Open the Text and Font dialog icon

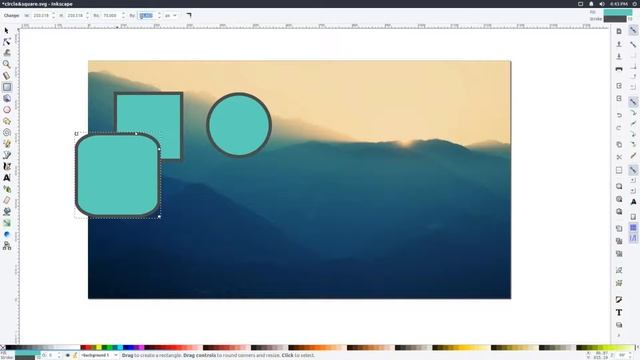619,312
